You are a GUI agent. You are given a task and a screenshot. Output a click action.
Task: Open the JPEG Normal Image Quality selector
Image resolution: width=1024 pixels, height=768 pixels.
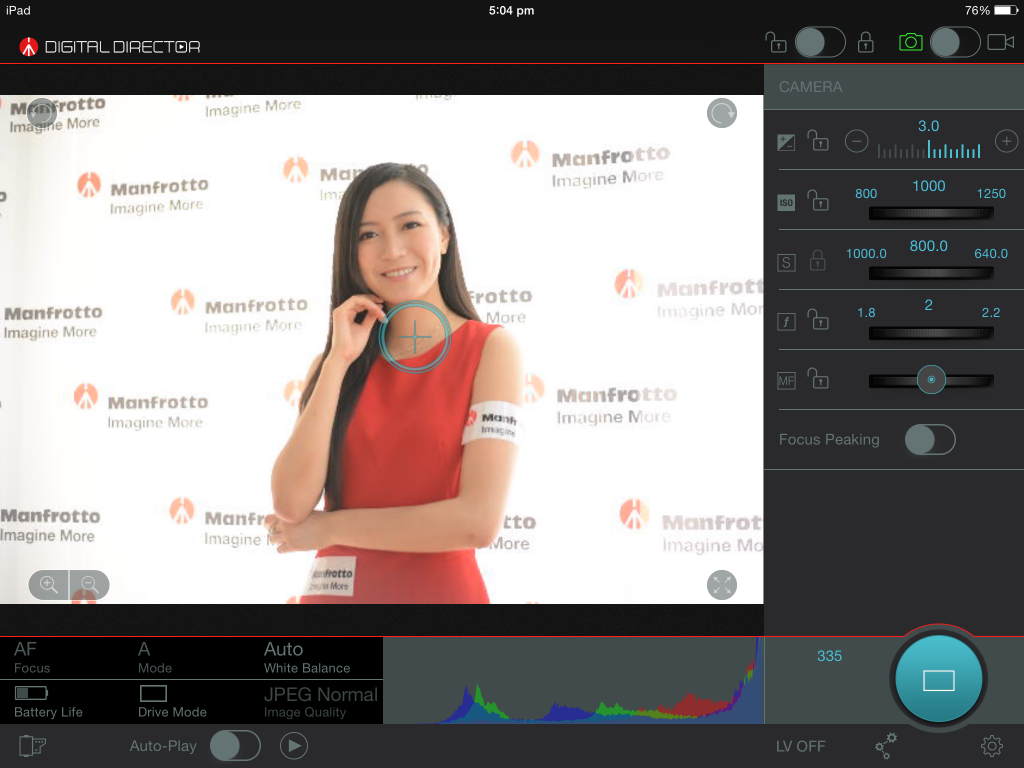coord(321,701)
